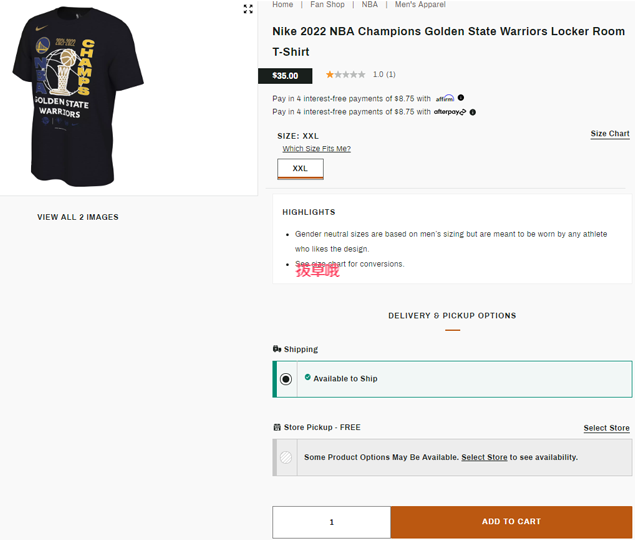Click VIEW ALL 2 IMAGES
The width and height of the screenshot is (635, 540).
[78, 217]
